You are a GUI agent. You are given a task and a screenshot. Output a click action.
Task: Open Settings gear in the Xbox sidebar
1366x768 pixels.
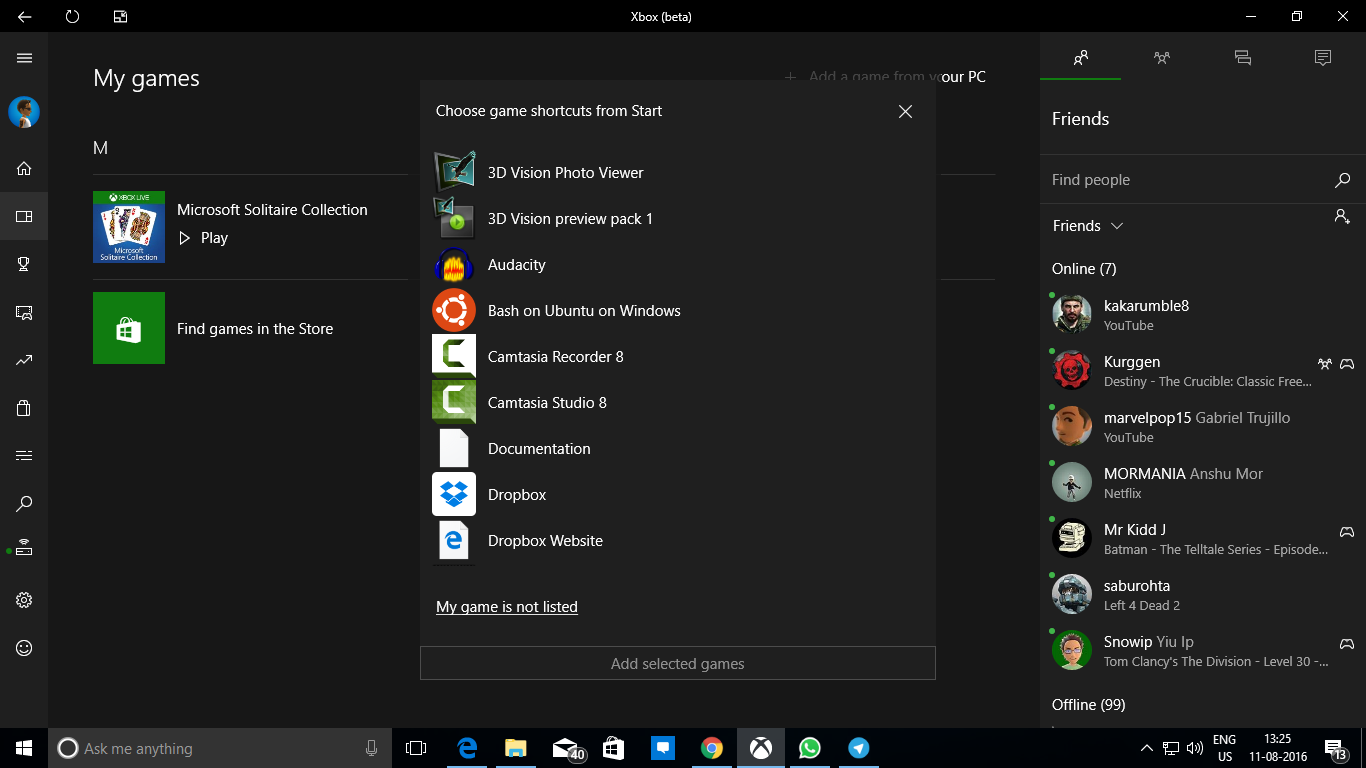click(x=24, y=600)
